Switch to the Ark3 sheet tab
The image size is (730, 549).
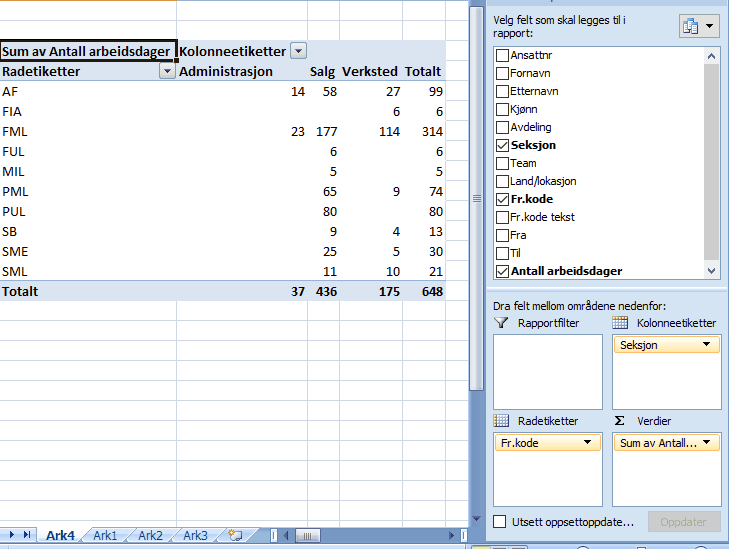pos(195,535)
